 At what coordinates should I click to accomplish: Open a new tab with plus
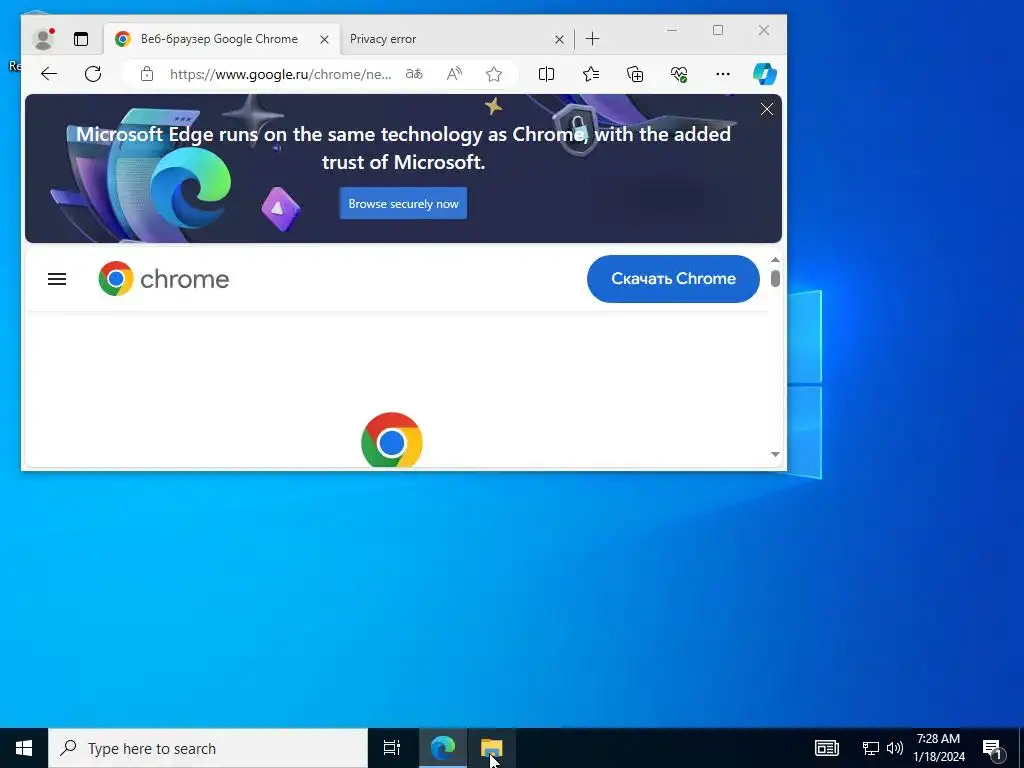coord(592,39)
